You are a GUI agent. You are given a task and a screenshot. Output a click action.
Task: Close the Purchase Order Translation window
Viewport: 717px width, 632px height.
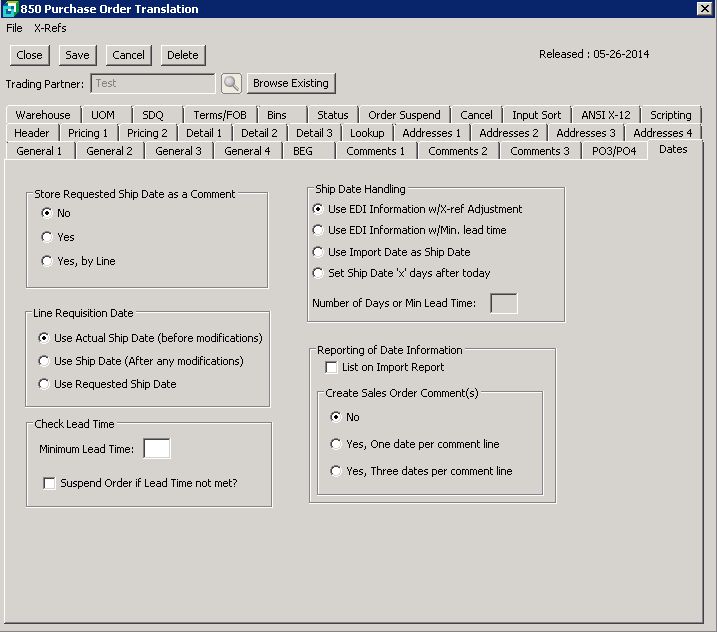pos(704,9)
